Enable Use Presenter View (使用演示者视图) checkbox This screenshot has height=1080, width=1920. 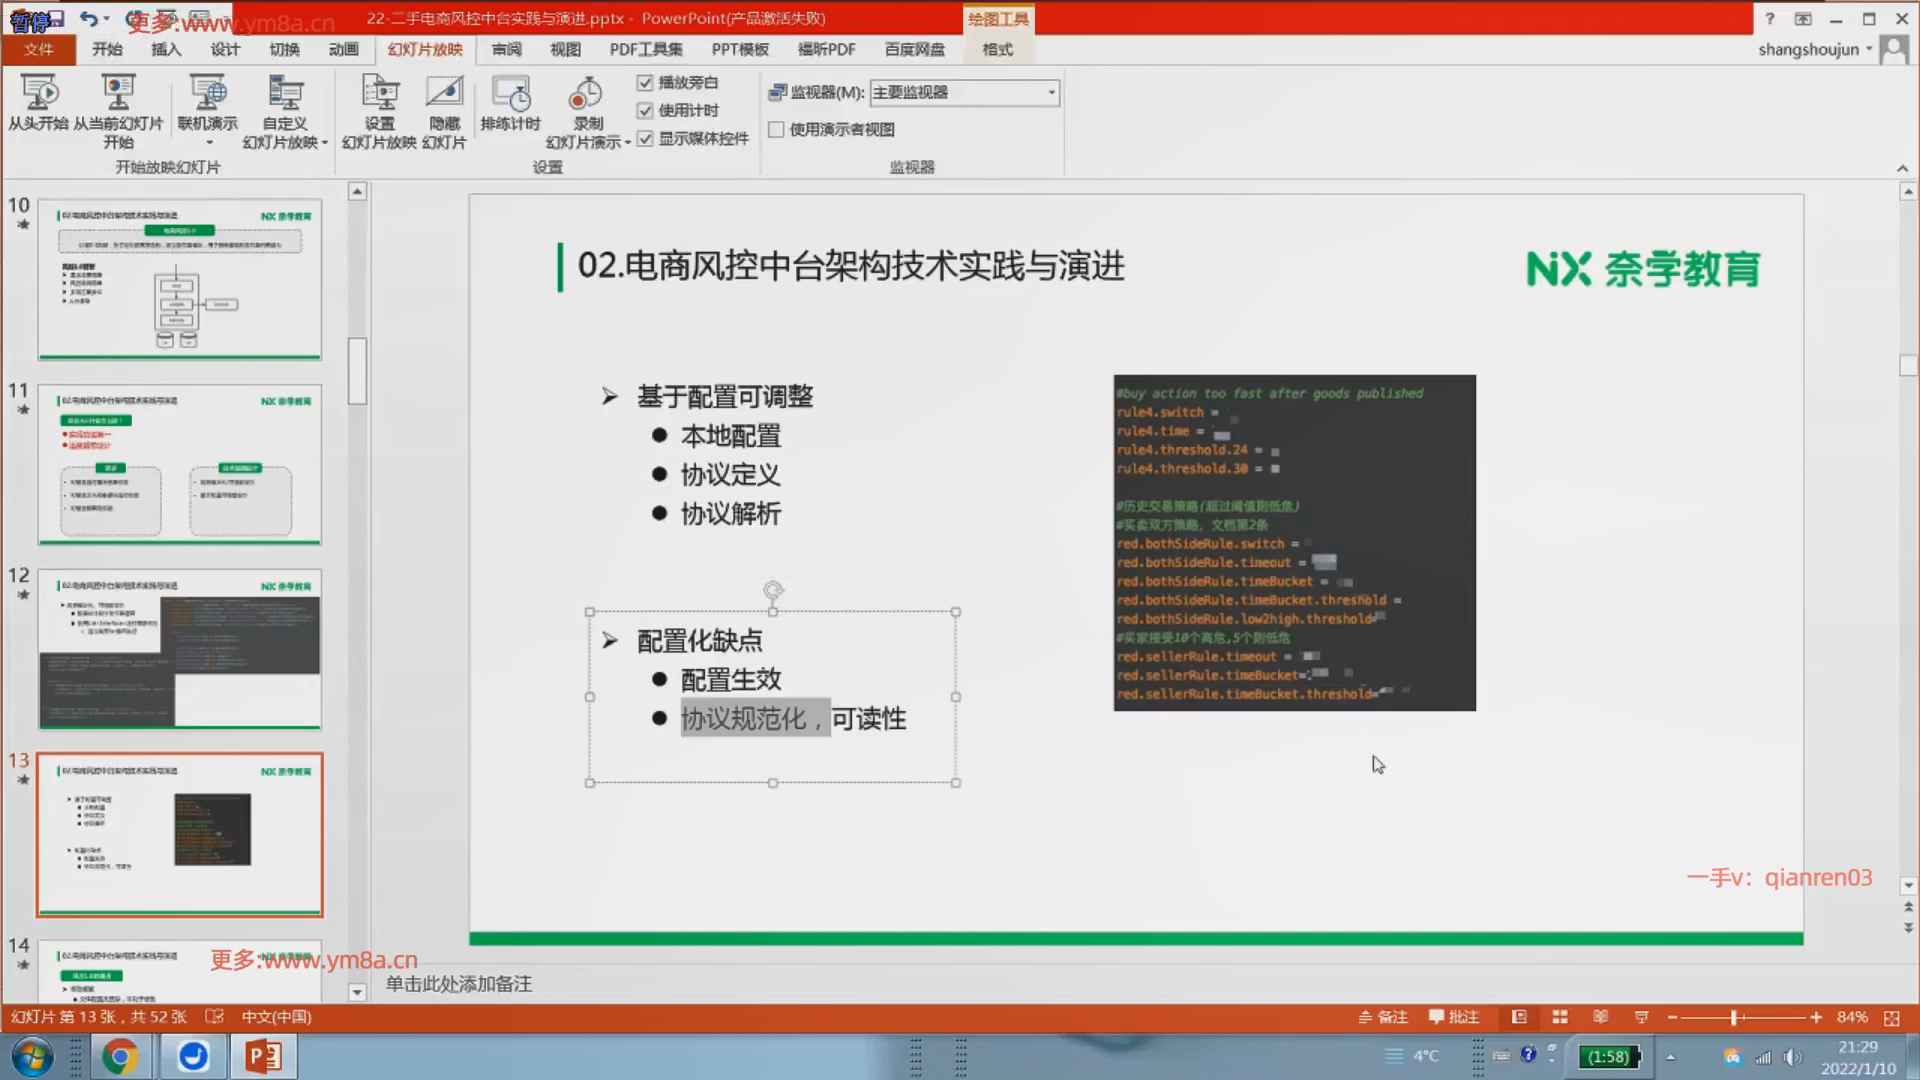(x=776, y=130)
